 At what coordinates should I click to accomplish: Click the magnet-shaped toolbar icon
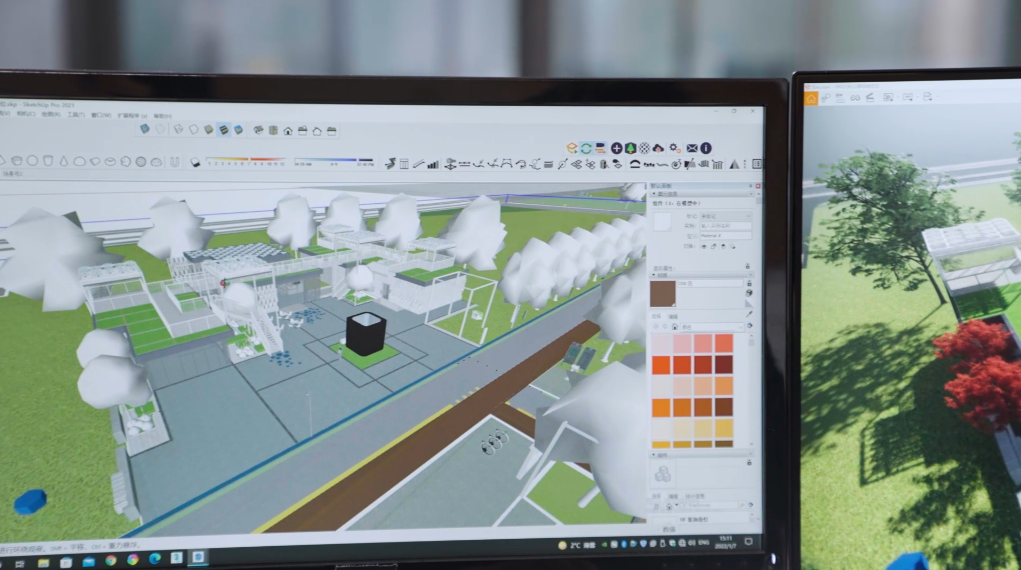pyautogui.click(x=175, y=162)
